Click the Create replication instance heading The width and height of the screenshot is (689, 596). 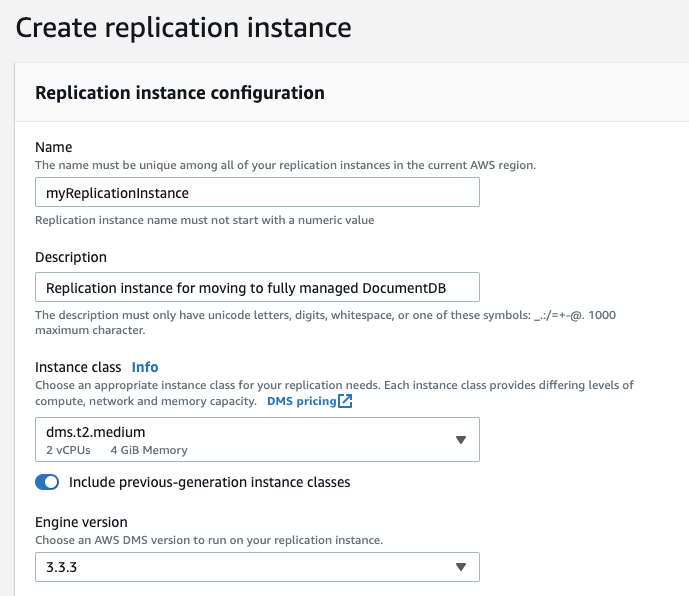click(183, 28)
